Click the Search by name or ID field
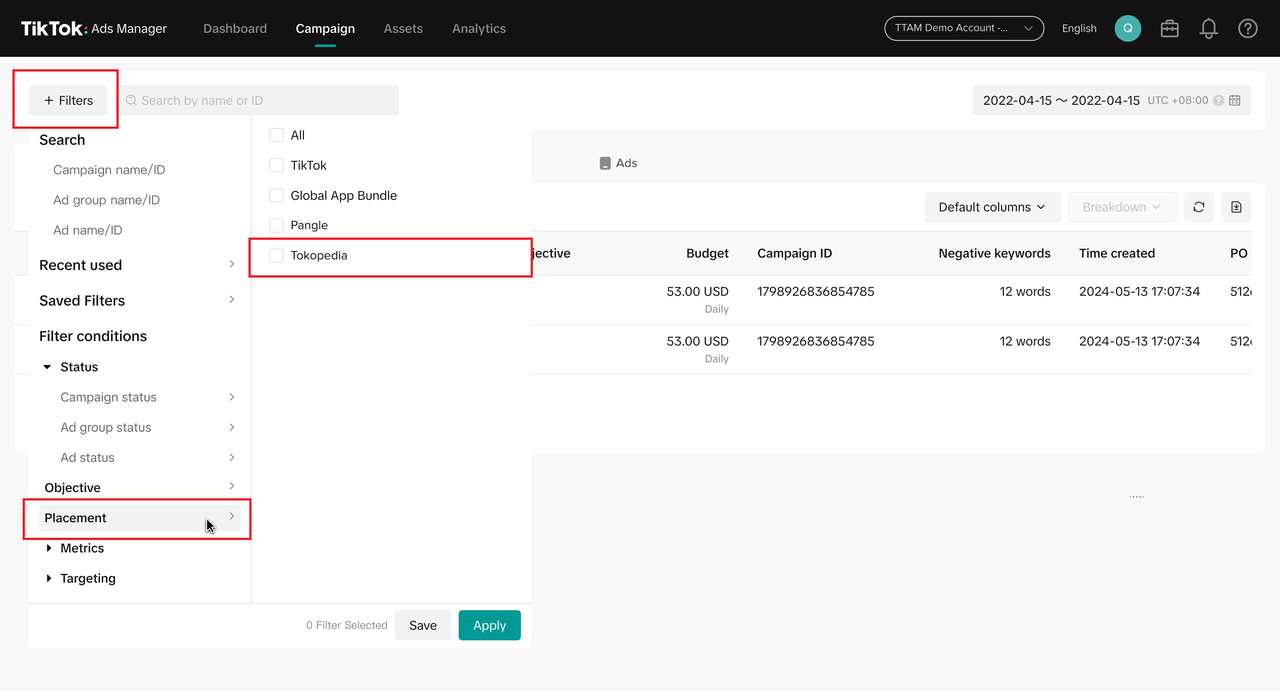This screenshot has height=691, width=1280. (x=260, y=100)
